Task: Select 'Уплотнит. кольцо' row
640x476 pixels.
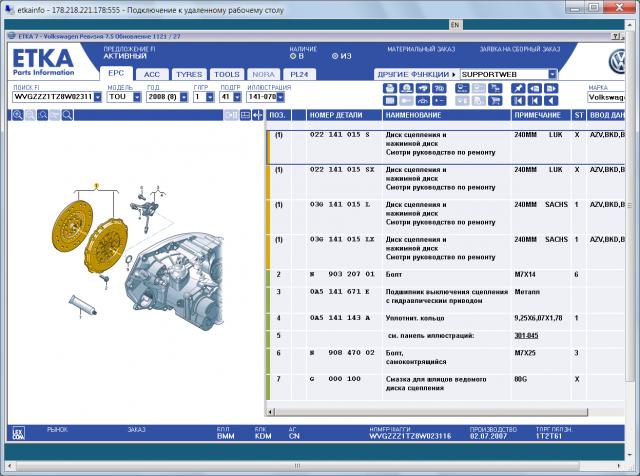Action: (x=446, y=322)
